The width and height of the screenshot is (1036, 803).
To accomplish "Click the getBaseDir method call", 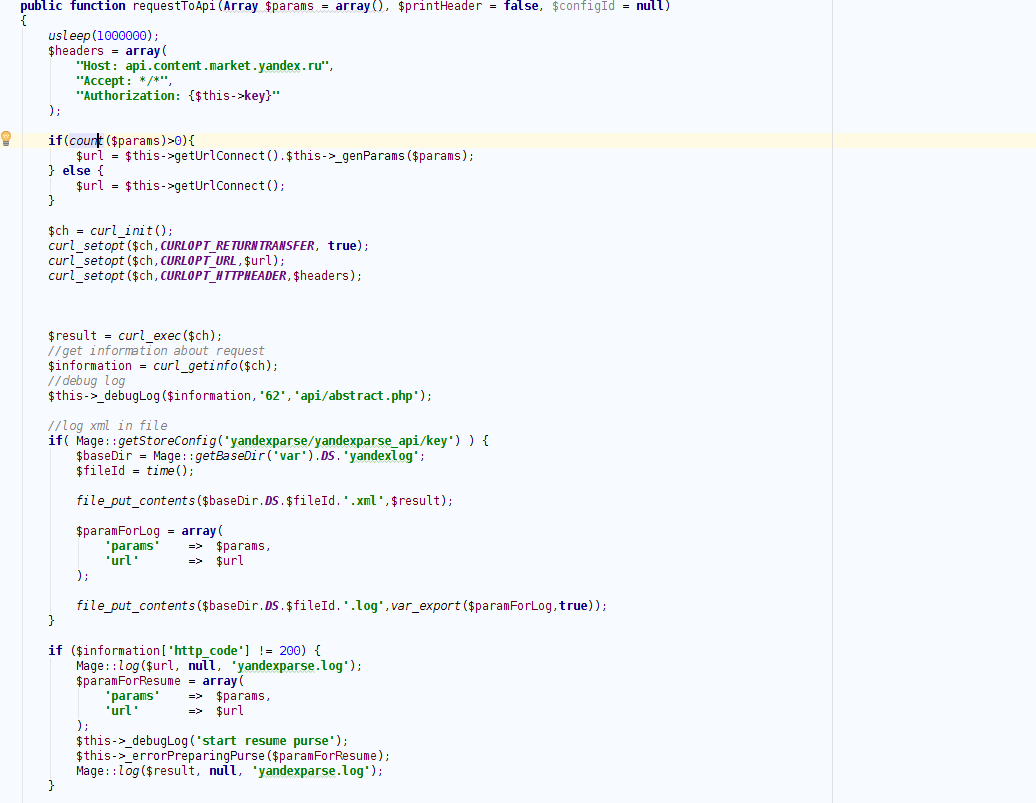I will (230, 455).
